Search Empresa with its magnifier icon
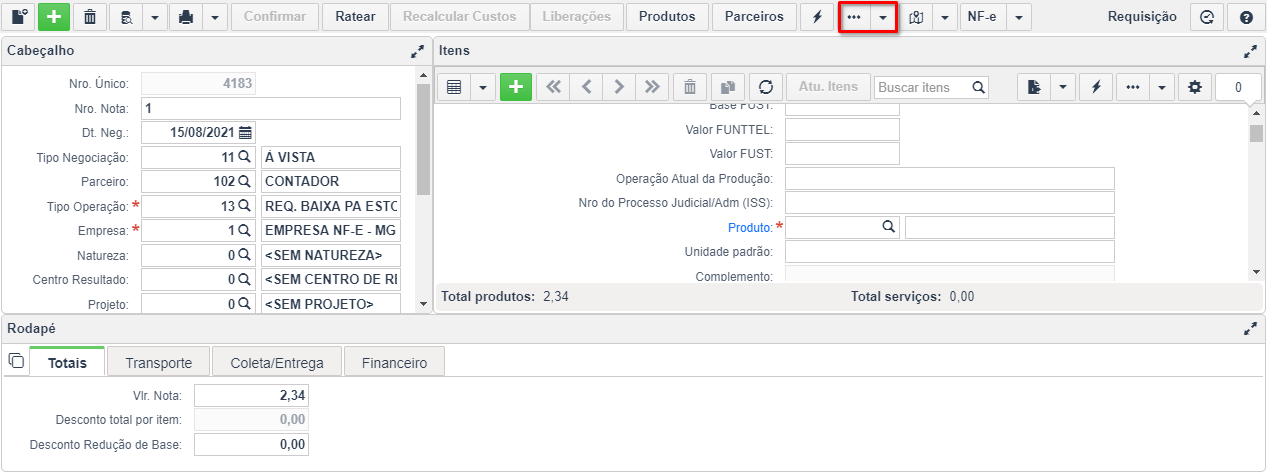 (245, 230)
